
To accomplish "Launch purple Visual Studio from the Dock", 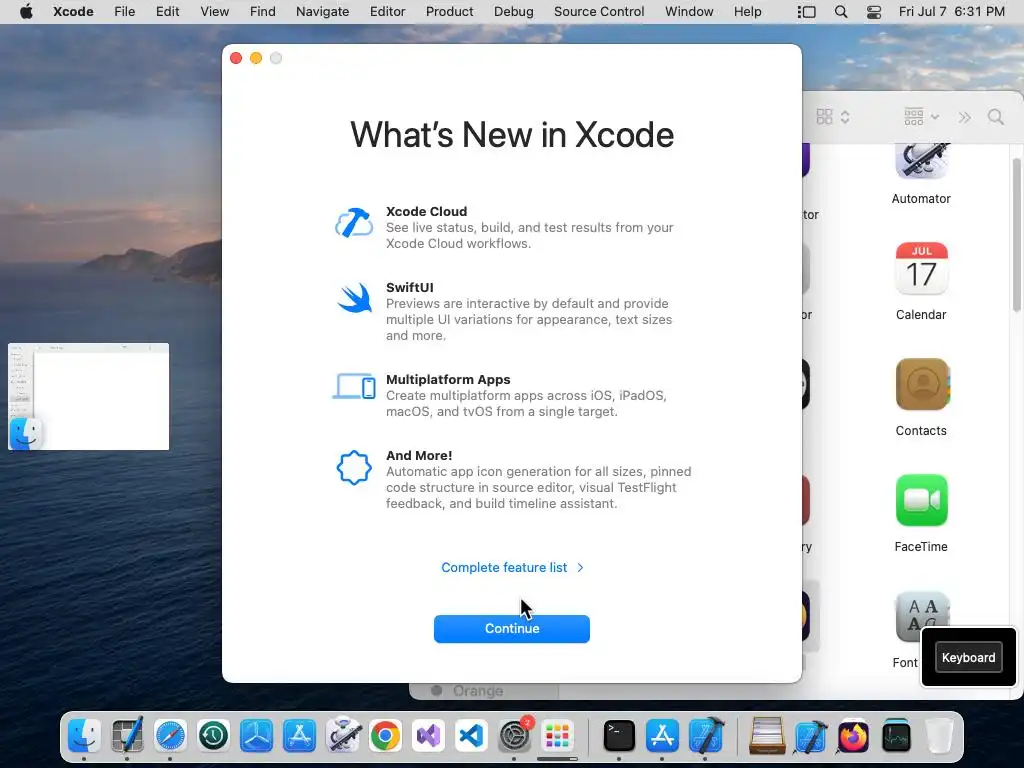I will pyautogui.click(x=428, y=736).
